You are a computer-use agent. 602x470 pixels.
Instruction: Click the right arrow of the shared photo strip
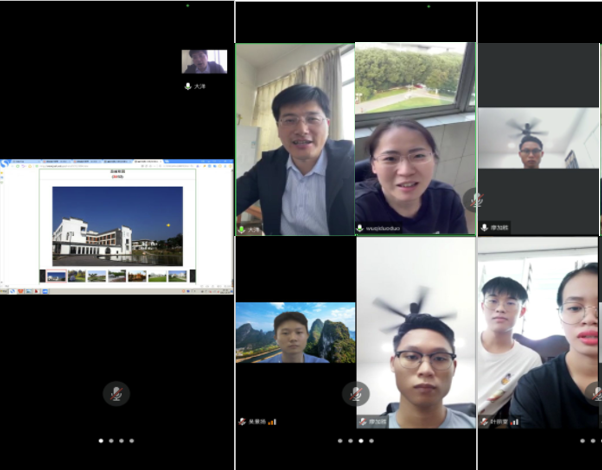pos(192,276)
